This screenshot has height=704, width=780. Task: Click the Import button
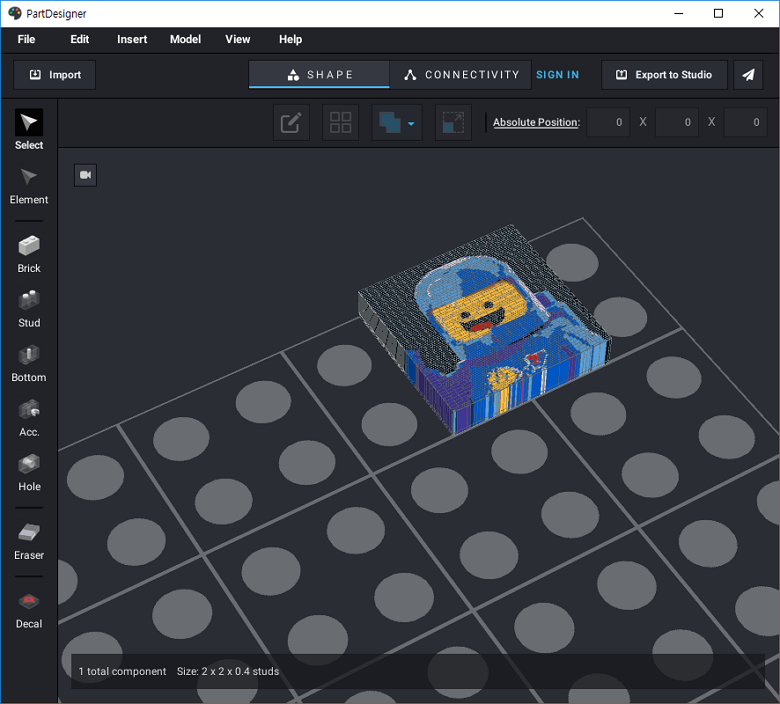tap(55, 75)
